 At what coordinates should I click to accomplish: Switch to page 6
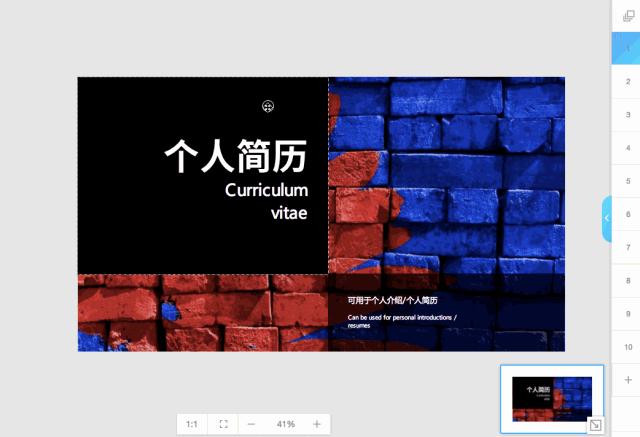(626, 214)
